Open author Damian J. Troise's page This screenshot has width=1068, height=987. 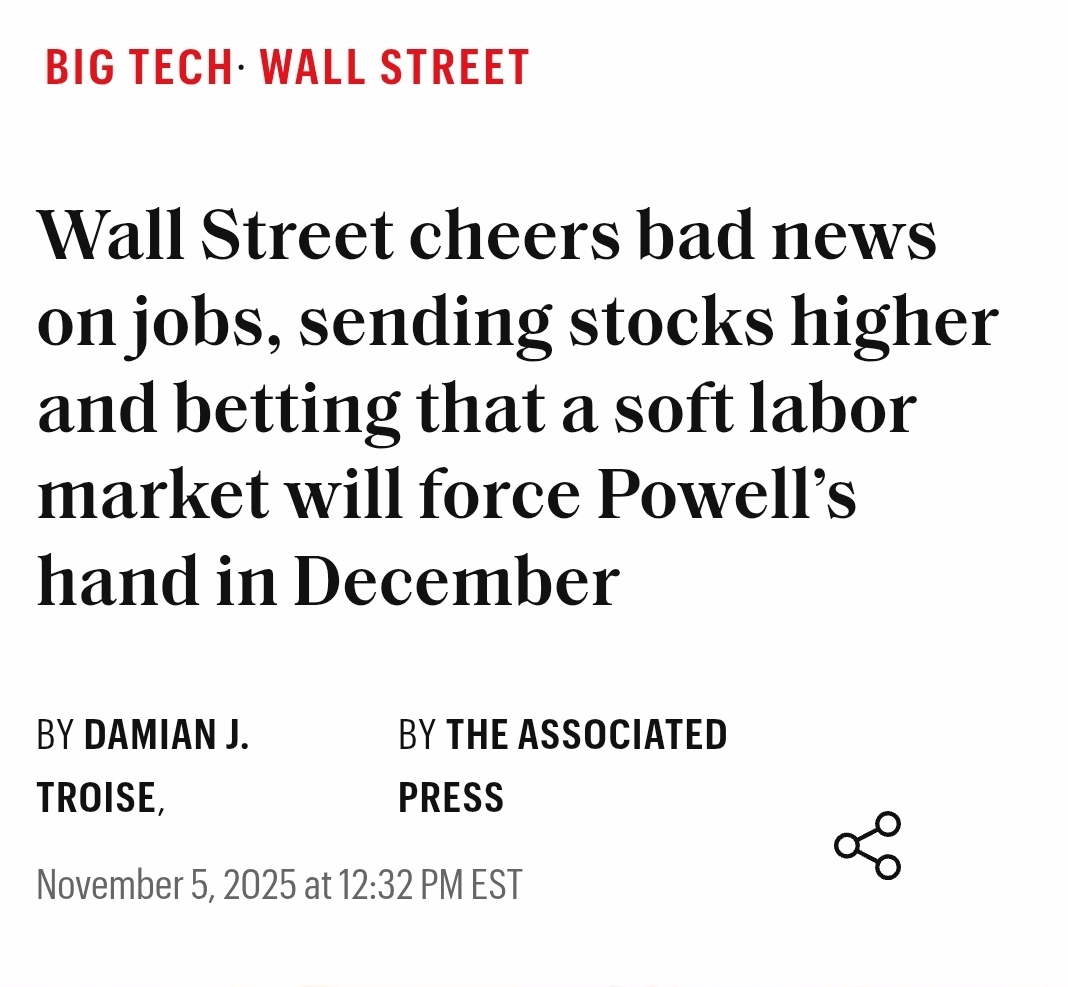pos(166,736)
